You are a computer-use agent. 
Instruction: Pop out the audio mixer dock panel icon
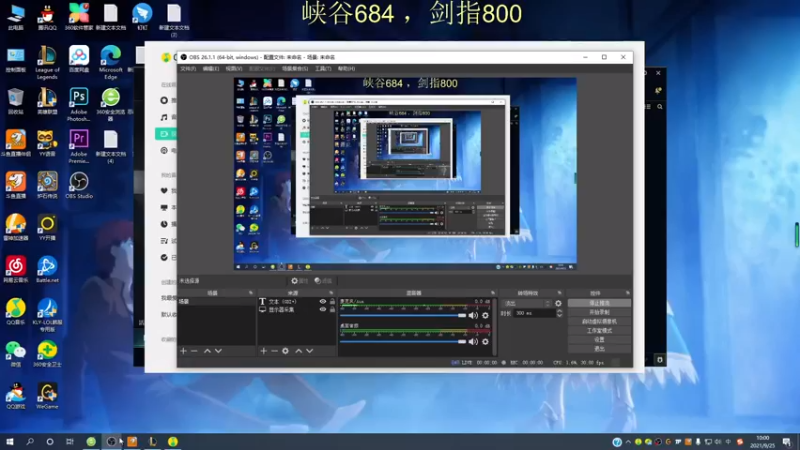[x=493, y=293]
